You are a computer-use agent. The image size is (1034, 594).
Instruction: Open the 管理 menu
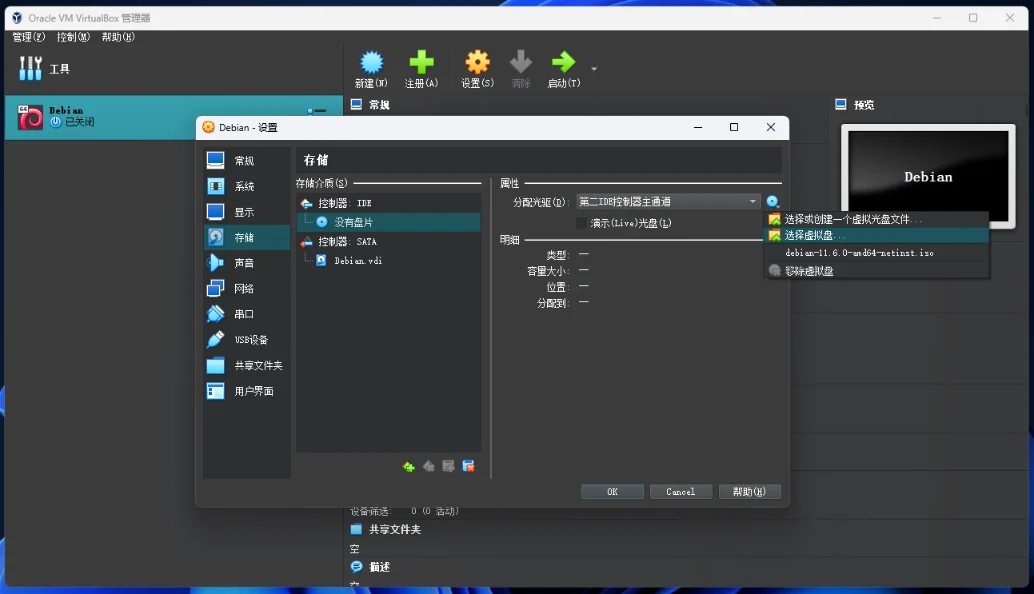click(28, 37)
